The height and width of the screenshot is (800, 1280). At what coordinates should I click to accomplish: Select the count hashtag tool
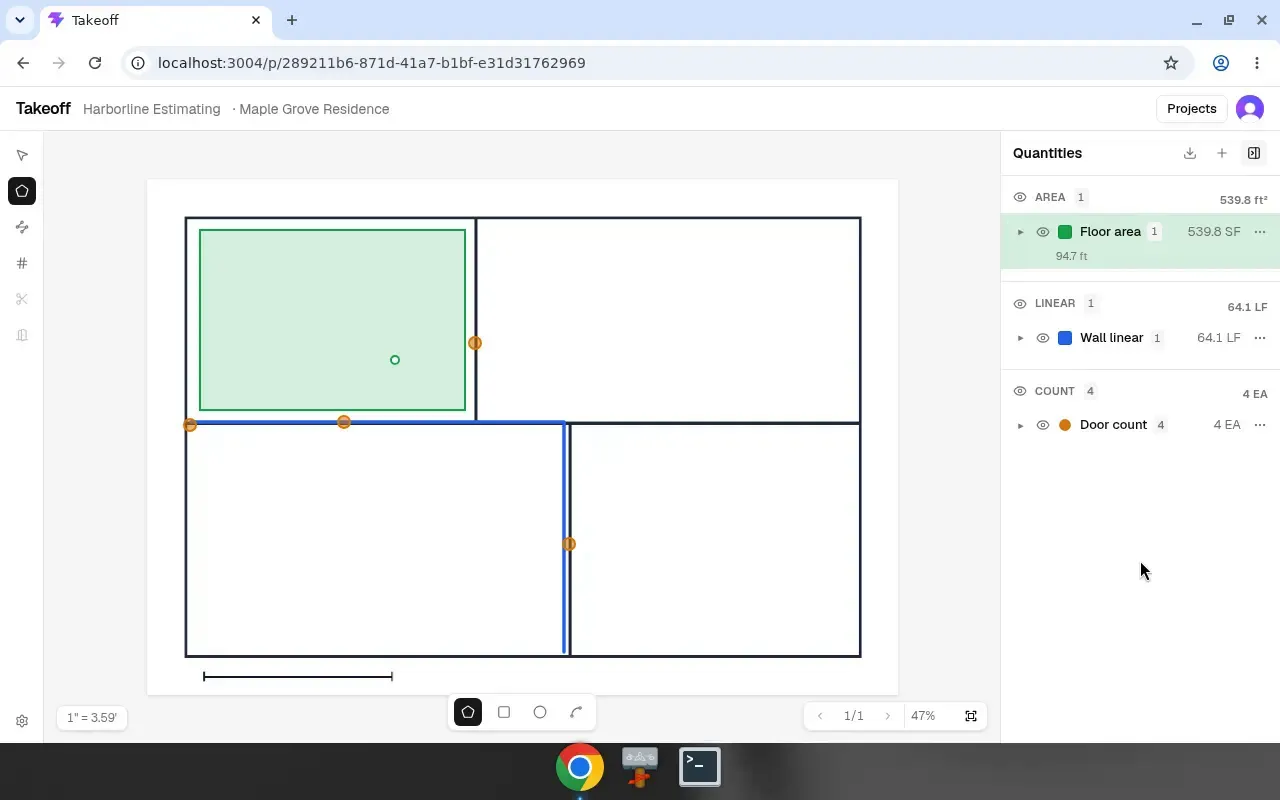click(x=22, y=263)
